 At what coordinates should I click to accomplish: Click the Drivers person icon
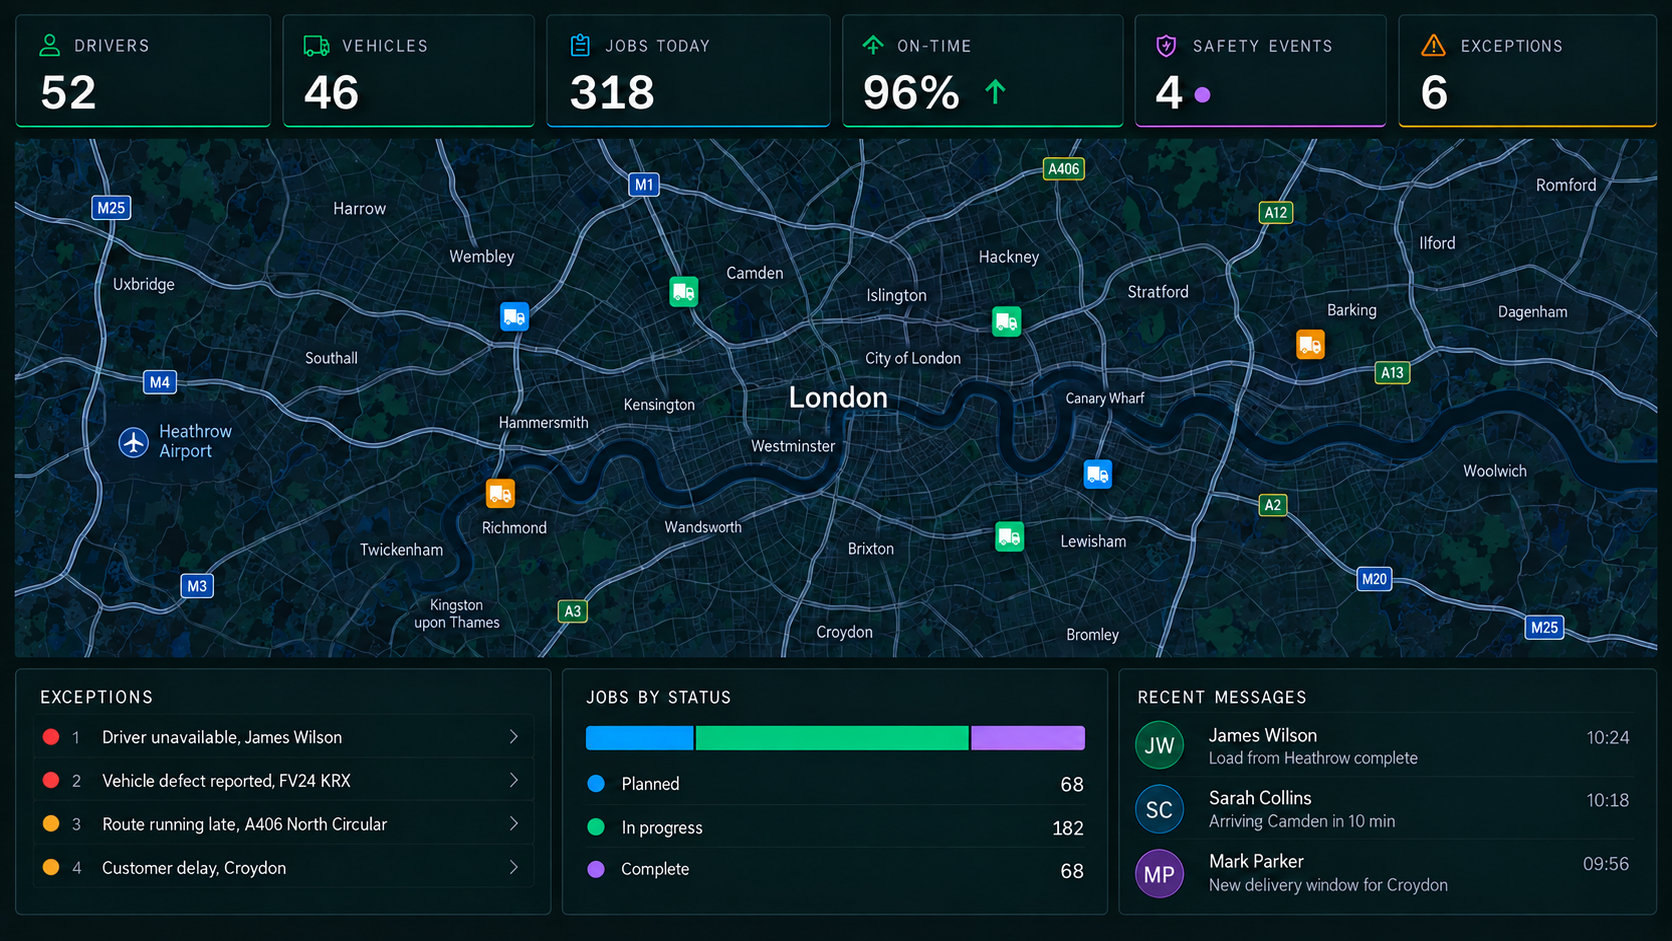tap(49, 45)
